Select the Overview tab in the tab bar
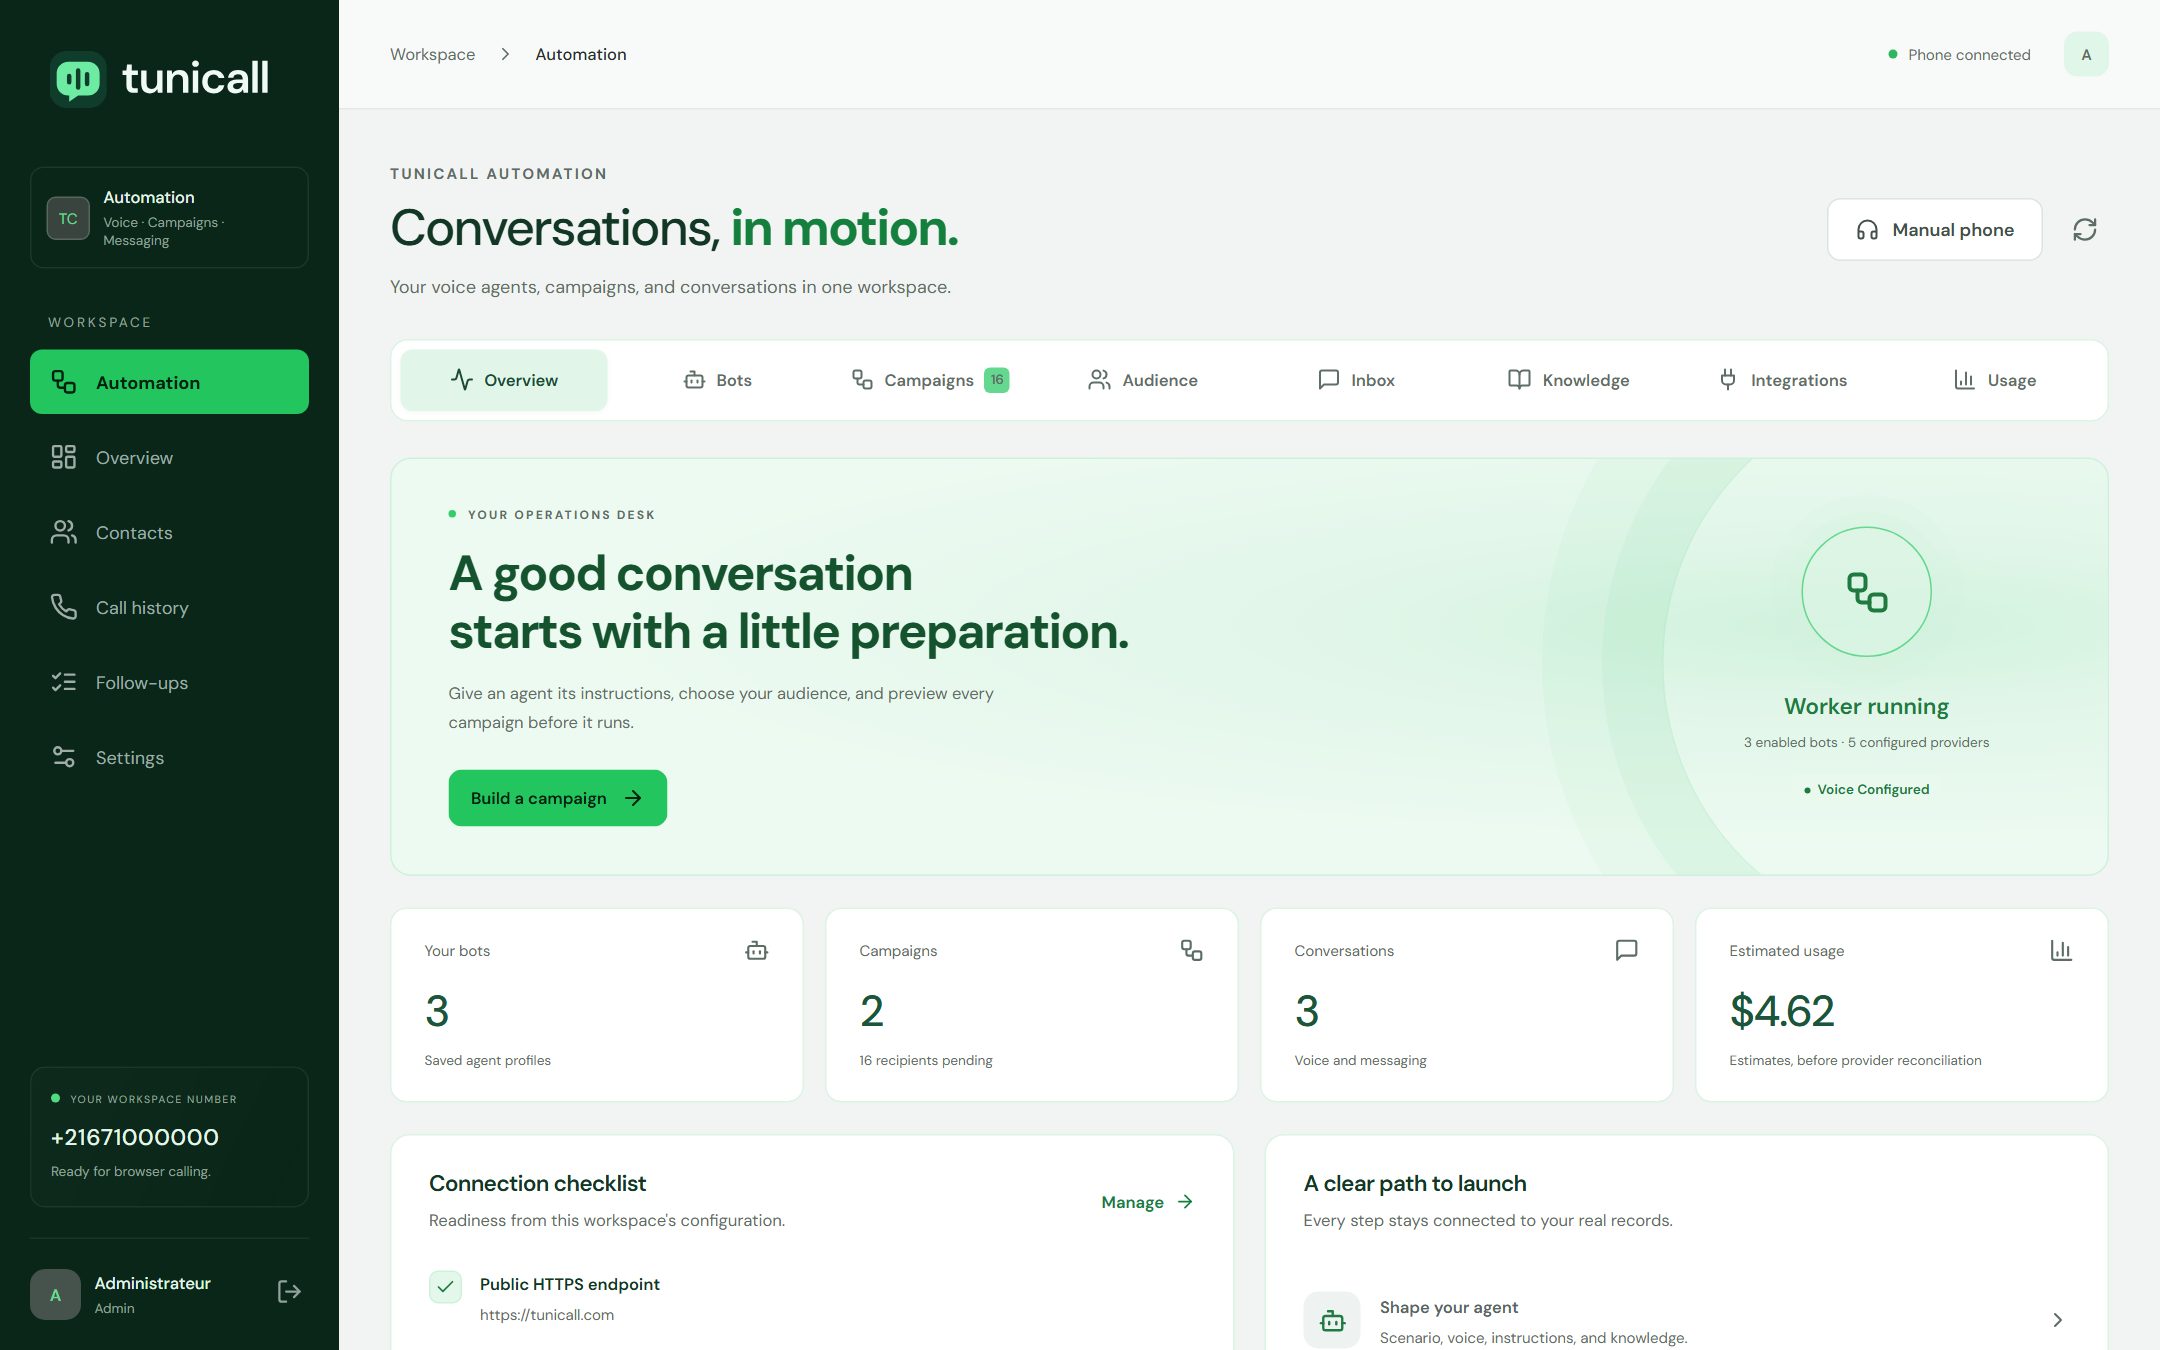The height and width of the screenshot is (1350, 2160). coord(504,380)
